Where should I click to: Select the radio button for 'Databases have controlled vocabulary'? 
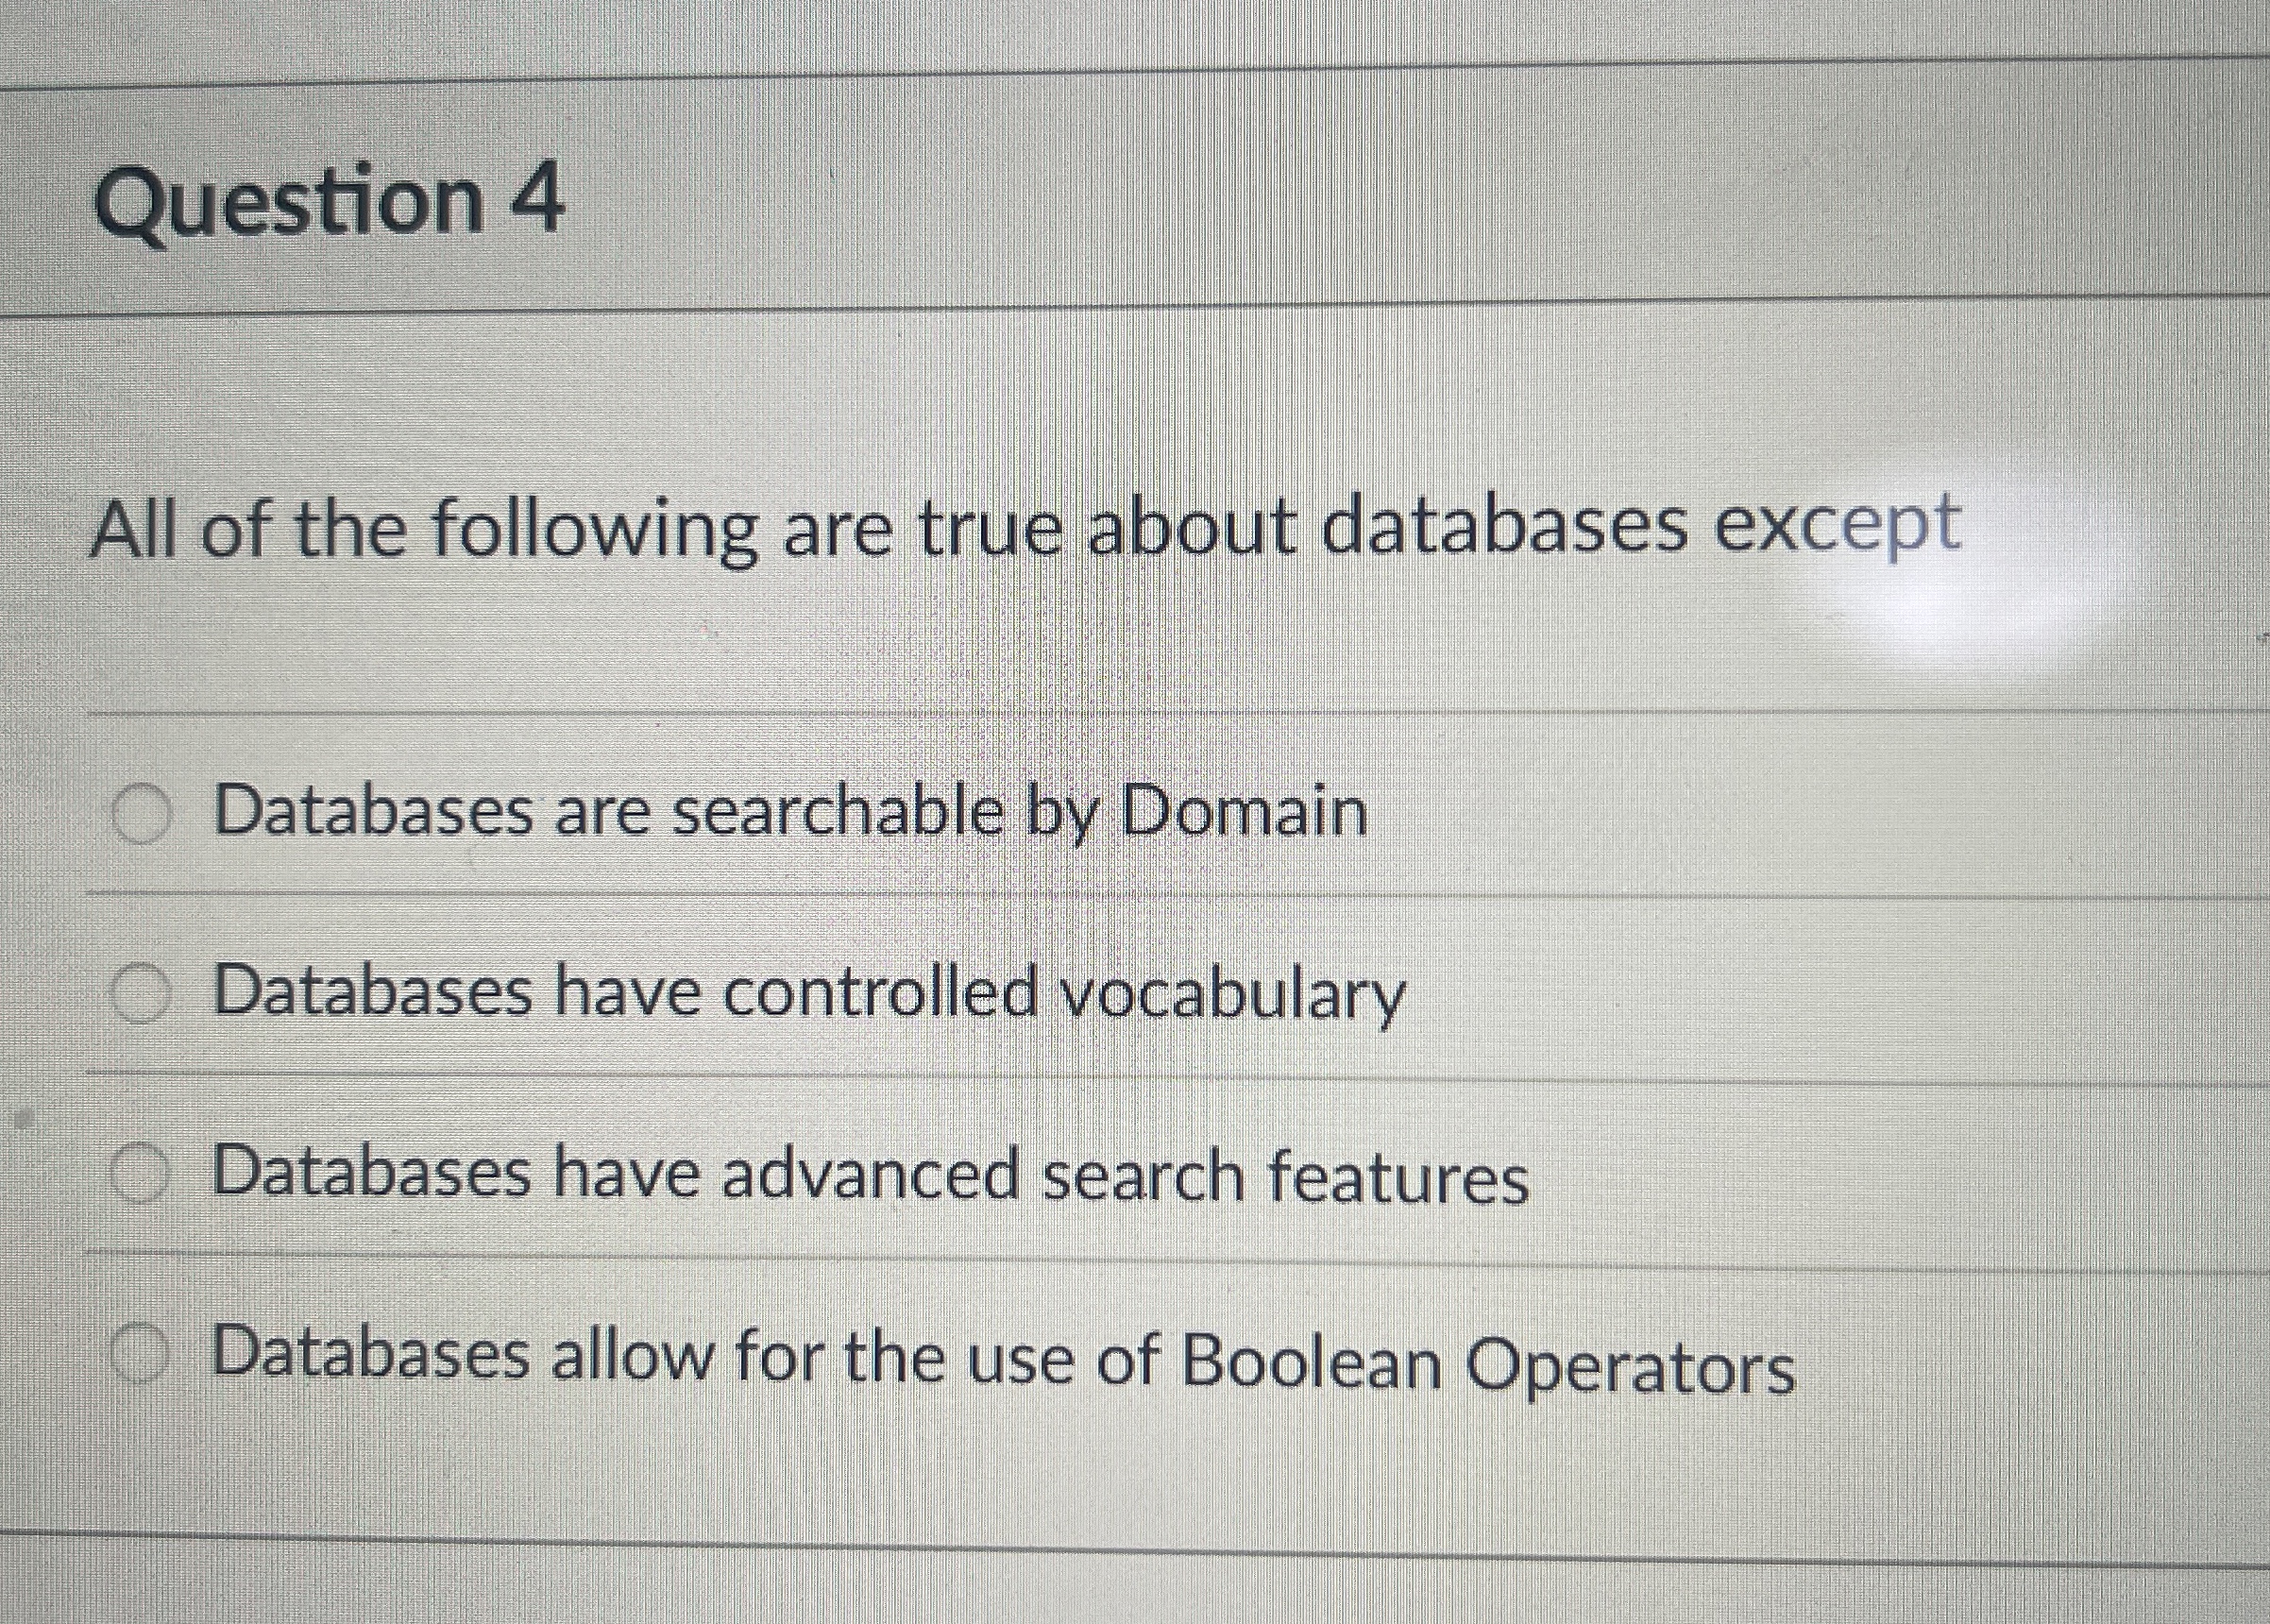tap(143, 992)
